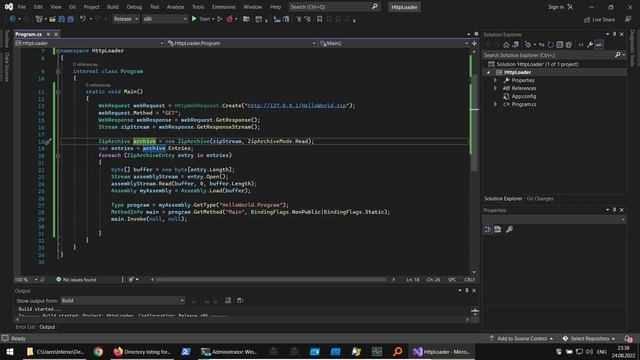The width and height of the screenshot is (640, 360).
Task: Open the x86 platform dropdown
Action: click(164, 19)
